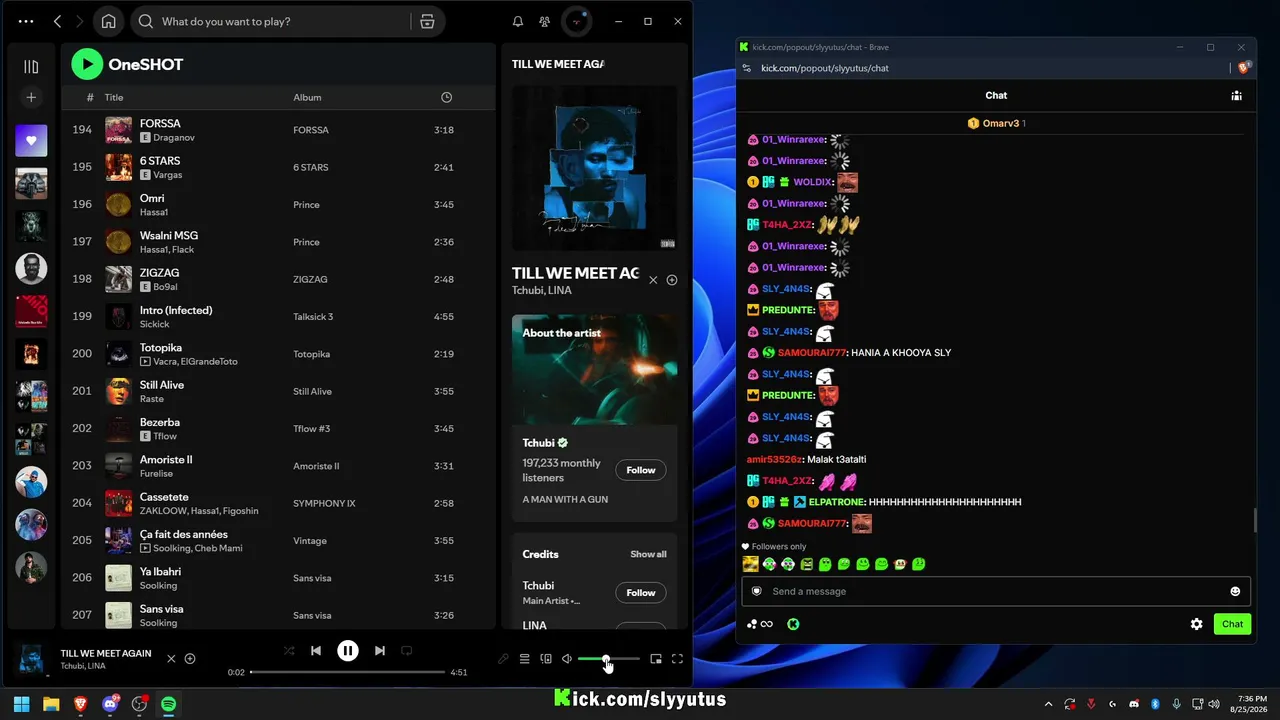Open Spotify Home

108,21
